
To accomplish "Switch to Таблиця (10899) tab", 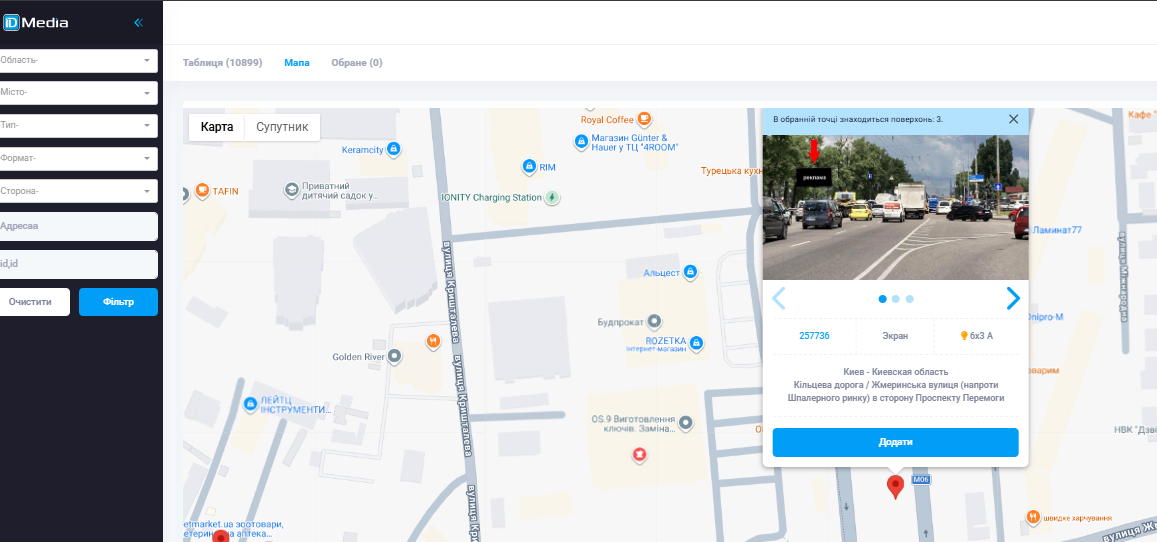I will [x=222, y=63].
